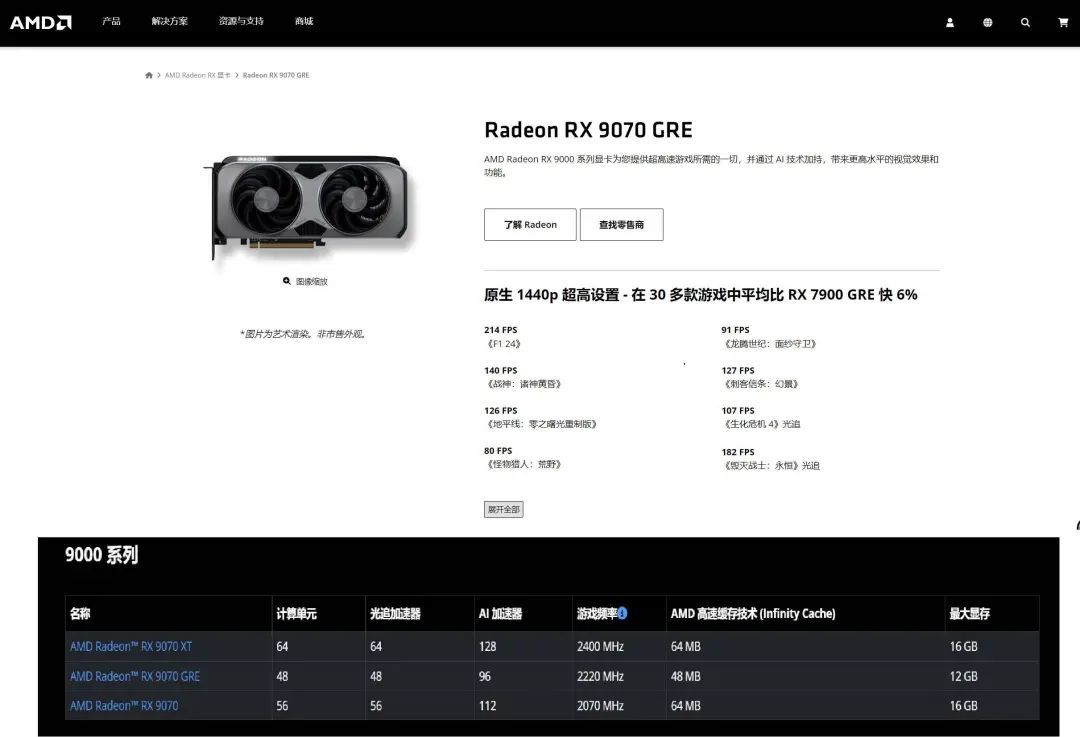Click the 80 FPS value
Image resolution: width=1080 pixels, height=737 pixels.
click(x=498, y=451)
